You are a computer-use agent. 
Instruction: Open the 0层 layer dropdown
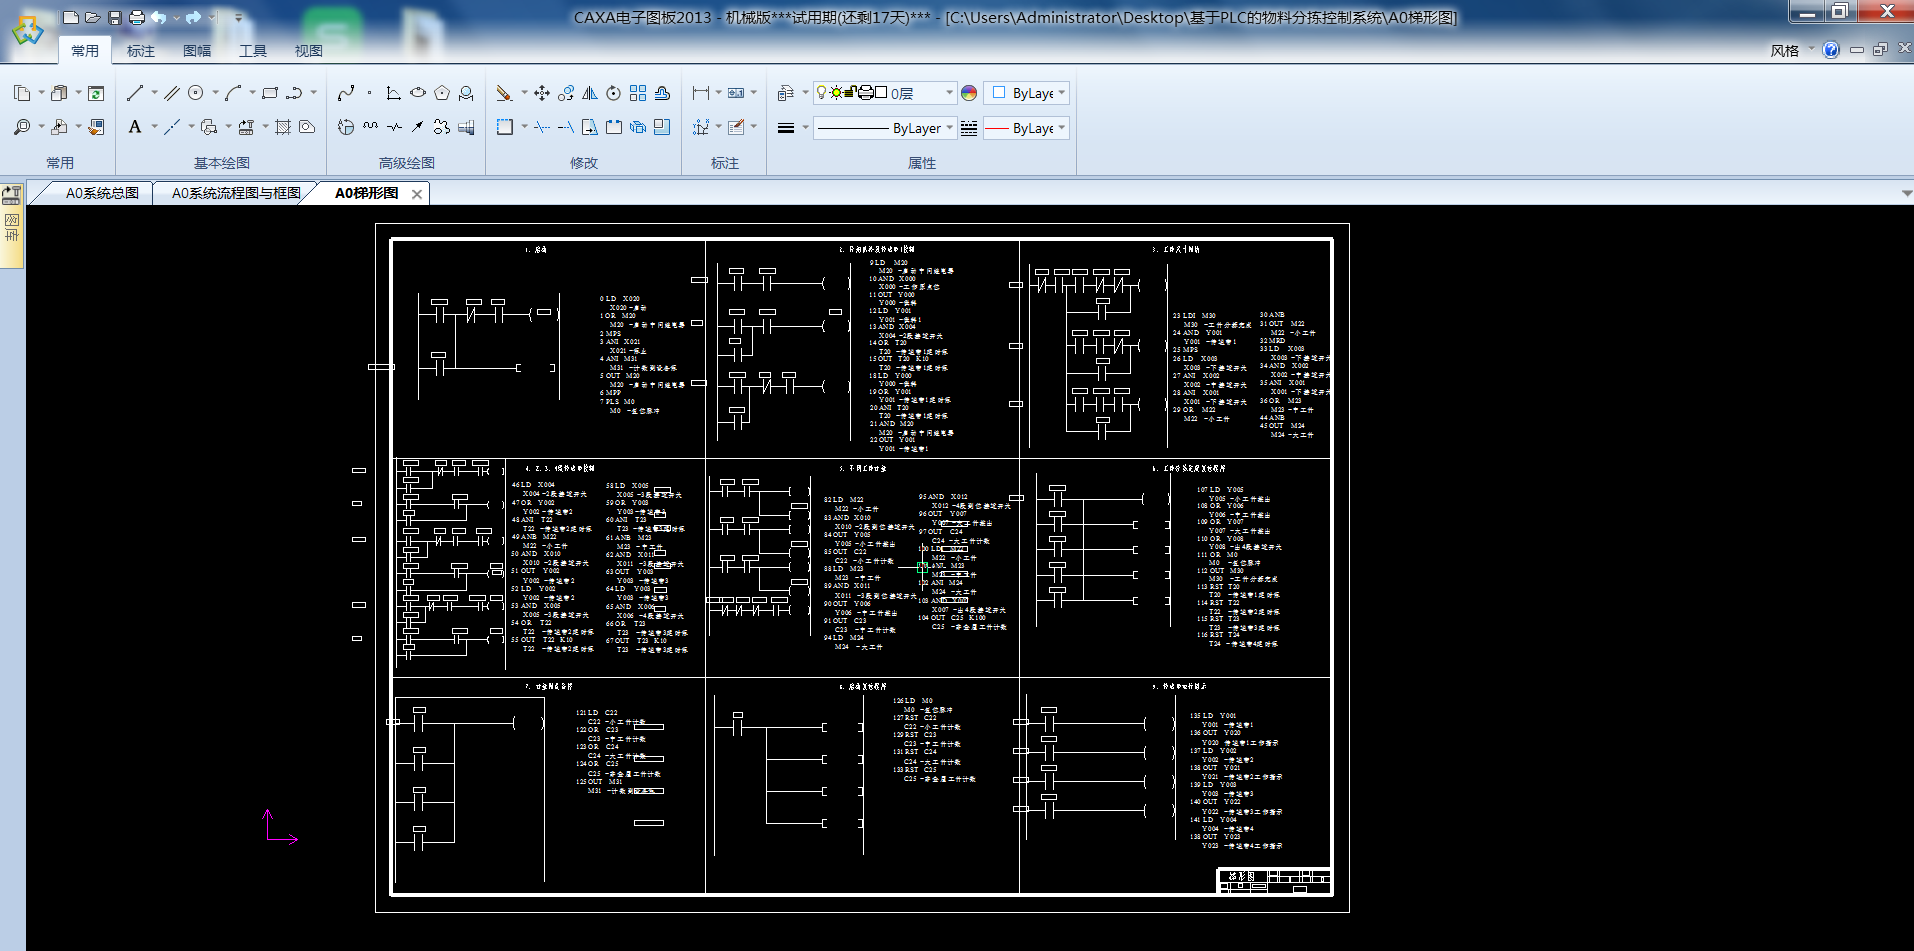949,93
